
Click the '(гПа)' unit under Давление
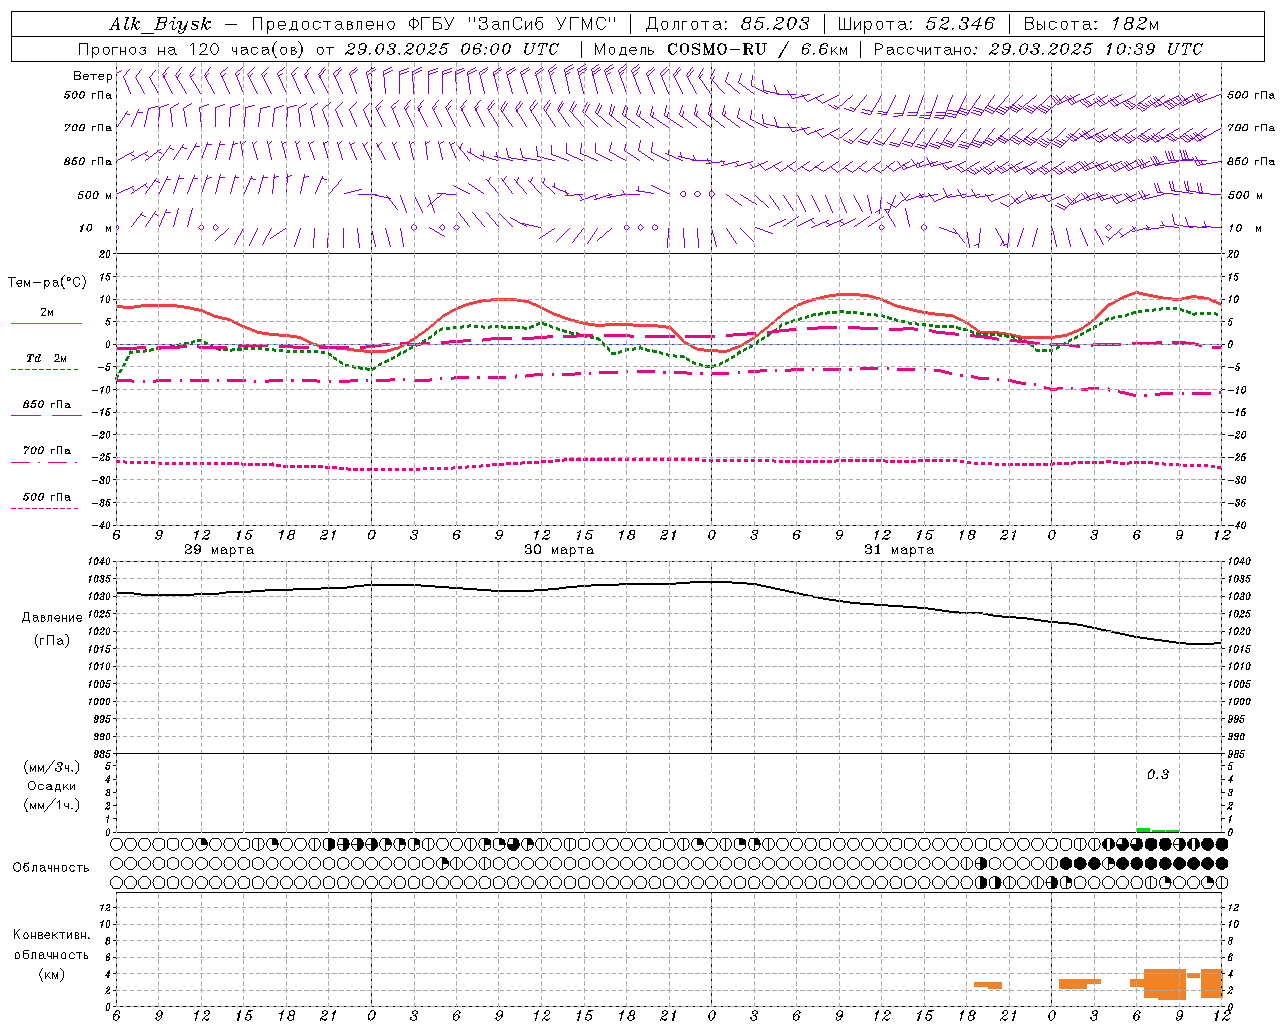click(52, 641)
